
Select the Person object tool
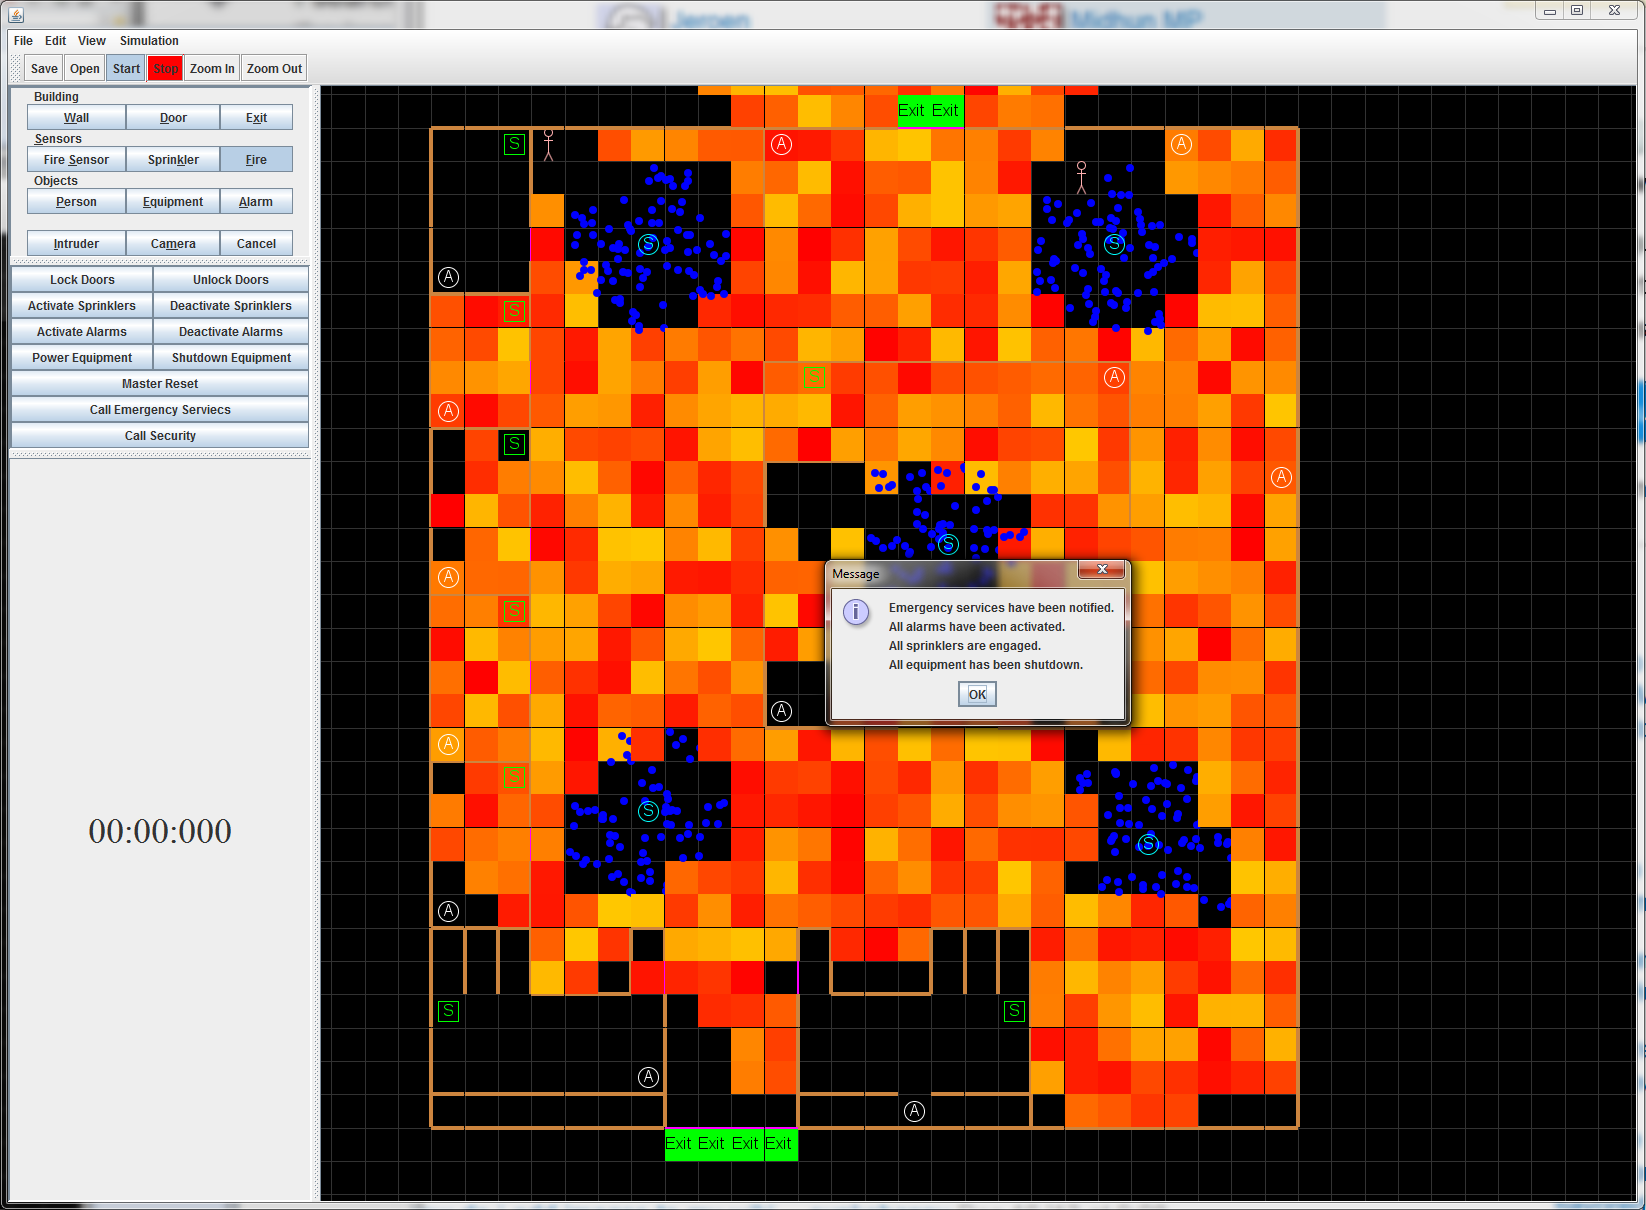tap(77, 201)
